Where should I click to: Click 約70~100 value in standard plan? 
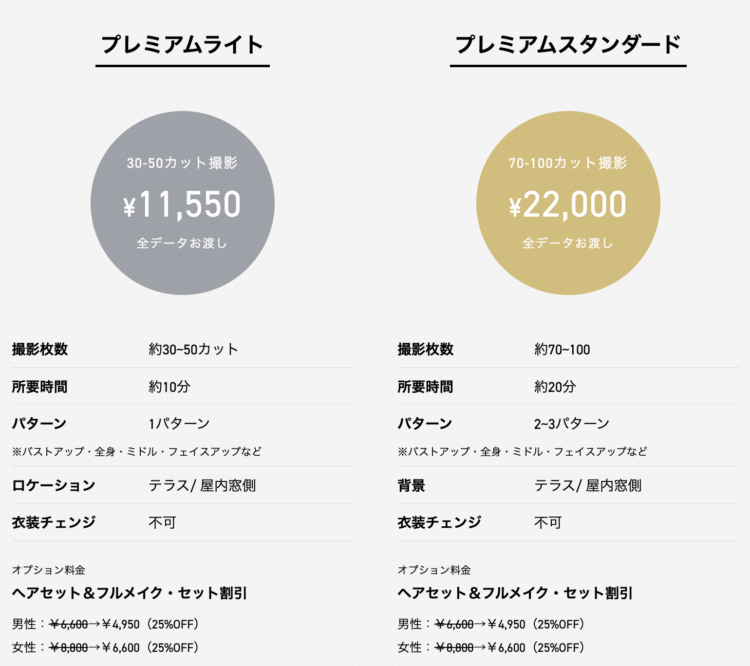pyautogui.click(x=562, y=349)
